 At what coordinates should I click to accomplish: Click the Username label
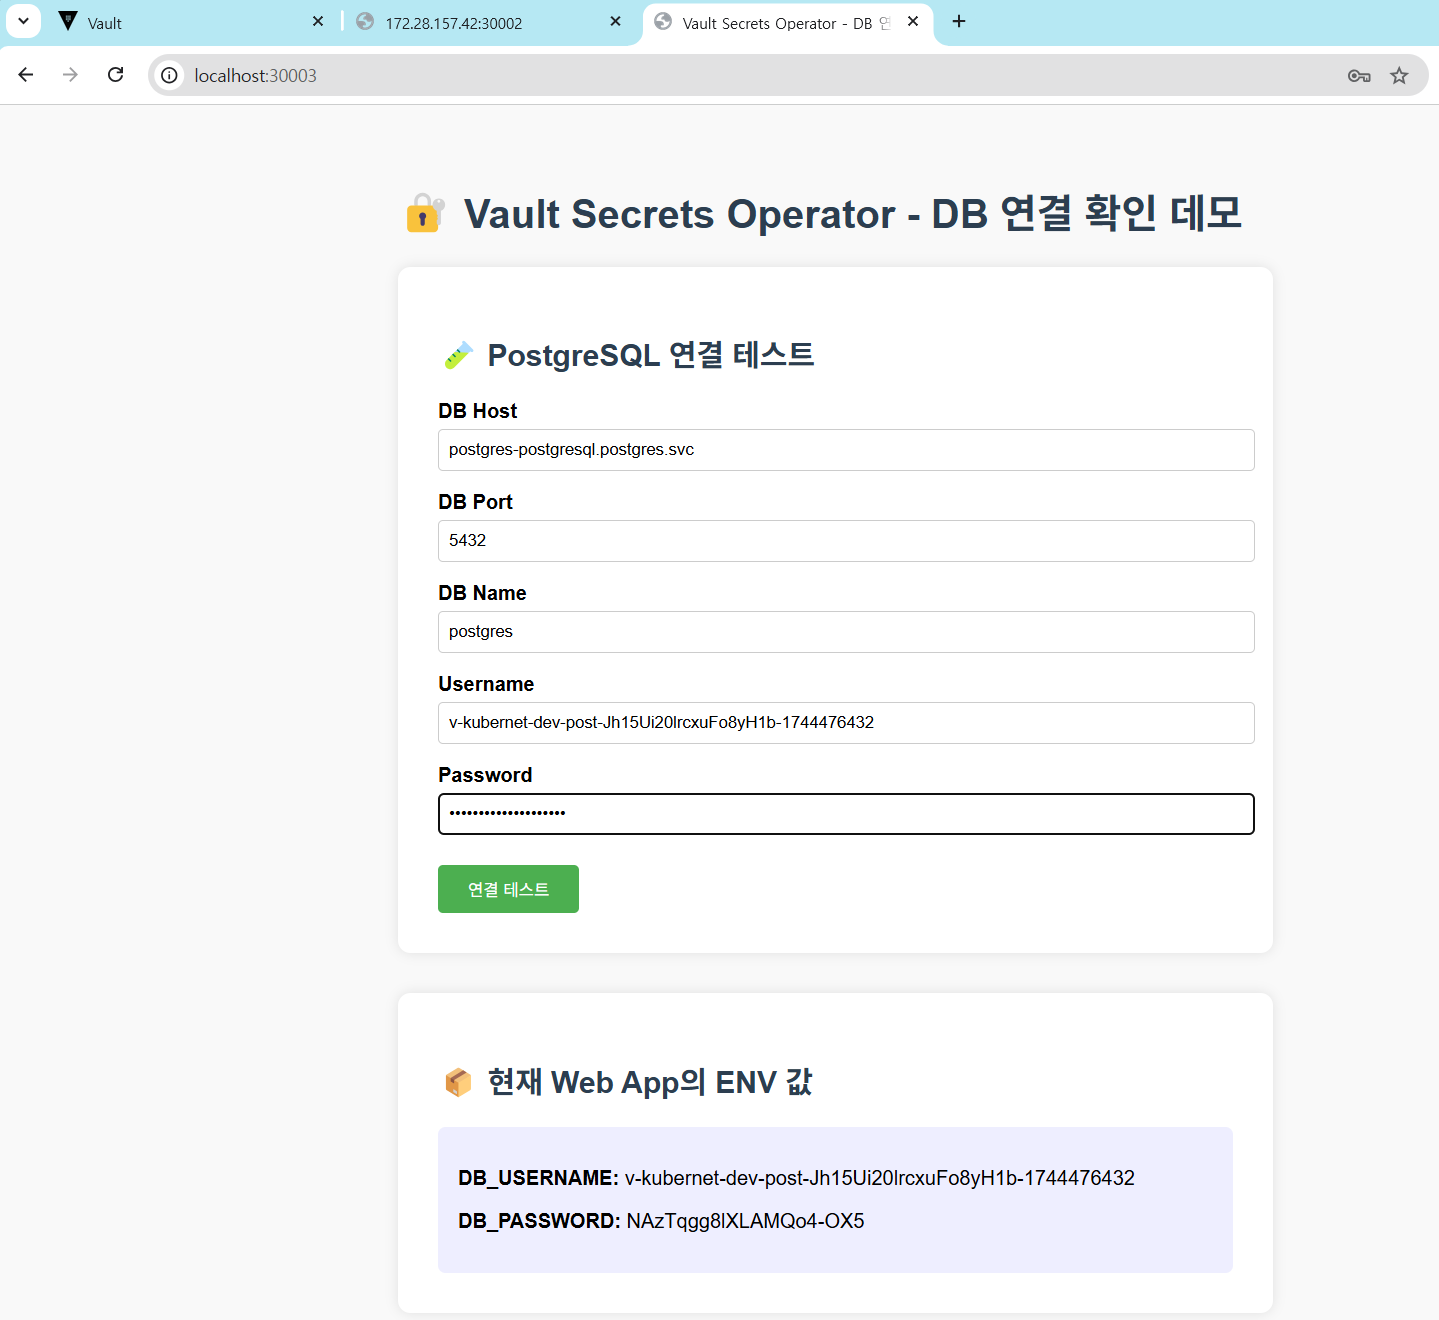[x=486, y=684]
